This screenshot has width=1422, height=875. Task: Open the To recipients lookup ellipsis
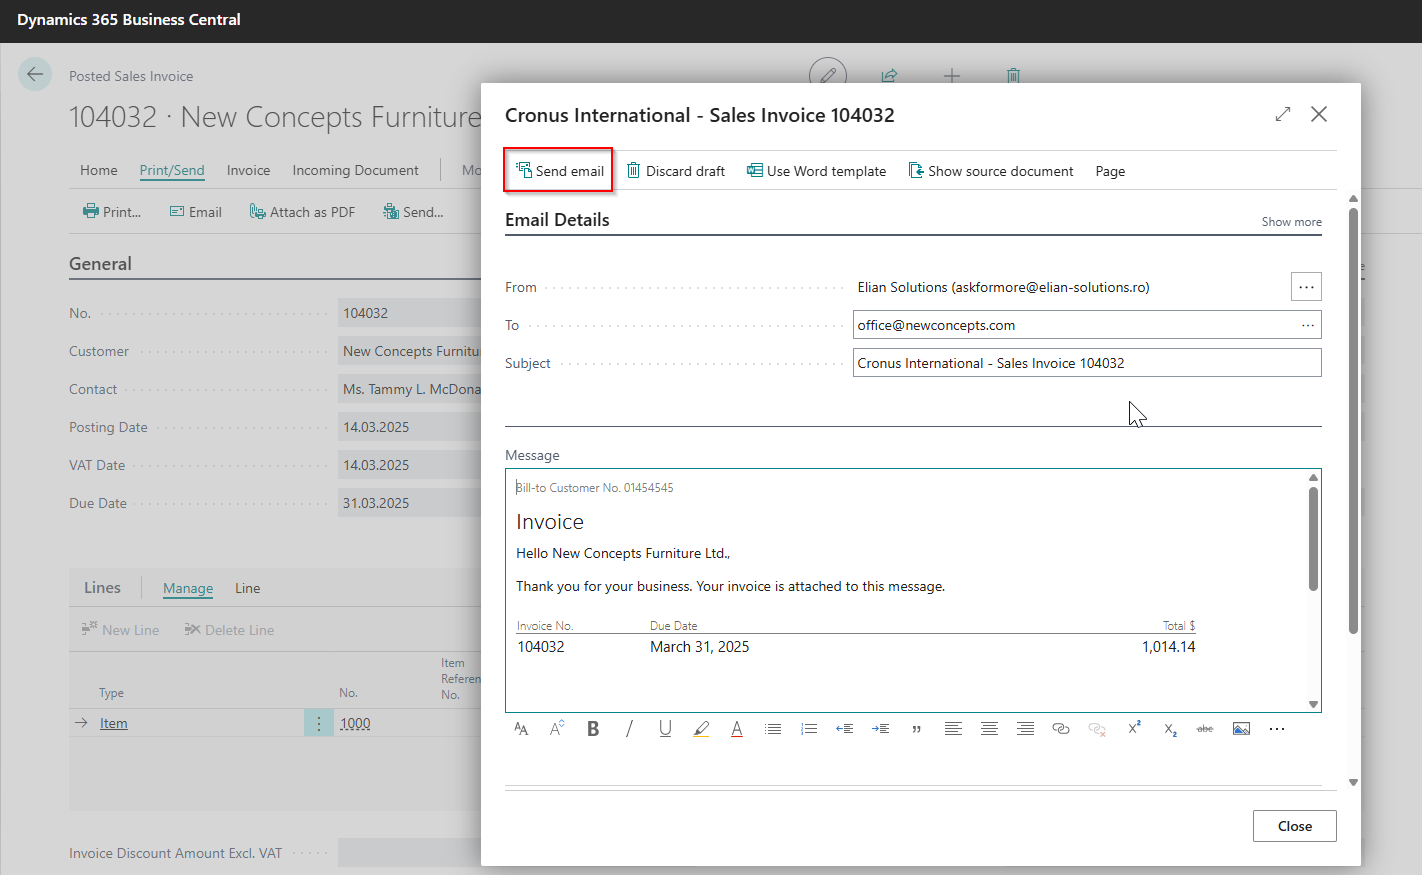tap(1308, 325)
